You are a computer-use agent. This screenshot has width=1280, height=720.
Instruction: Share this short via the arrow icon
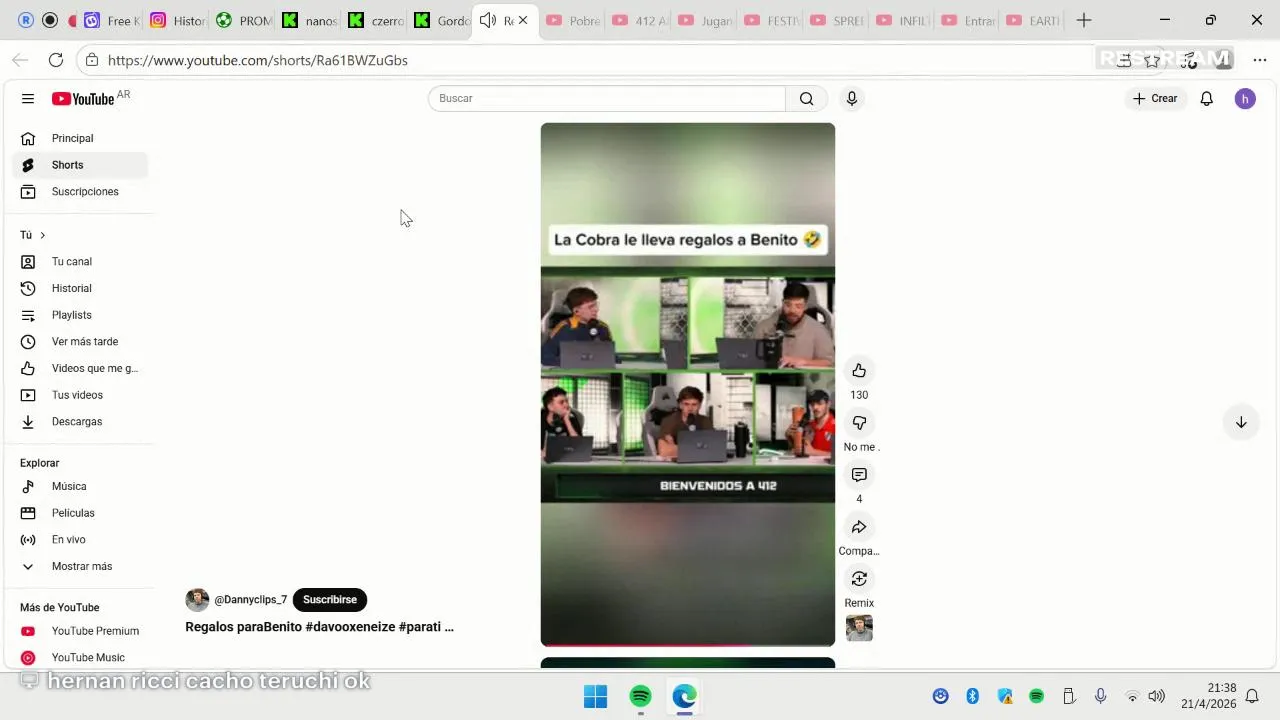[859, 527]
